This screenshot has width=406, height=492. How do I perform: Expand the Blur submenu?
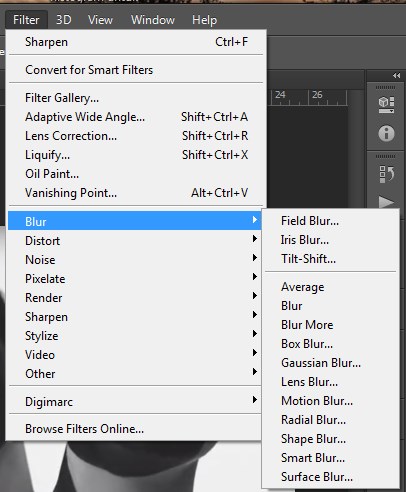pyautogui.click(x=135, y=220)
